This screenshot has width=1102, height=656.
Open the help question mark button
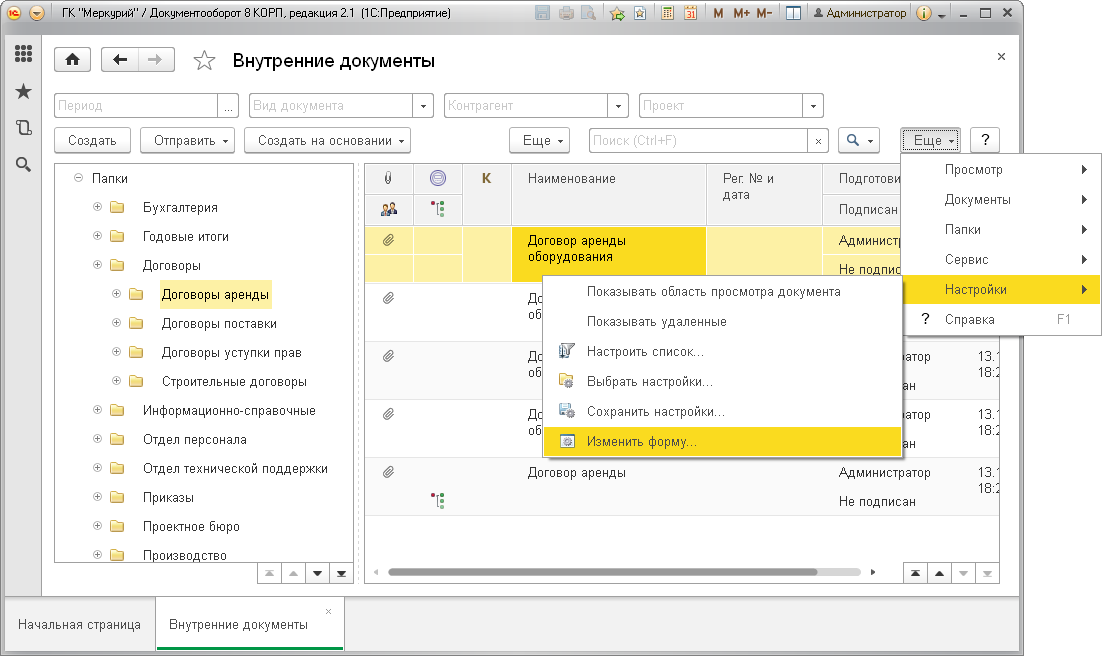tap(985, 140)
